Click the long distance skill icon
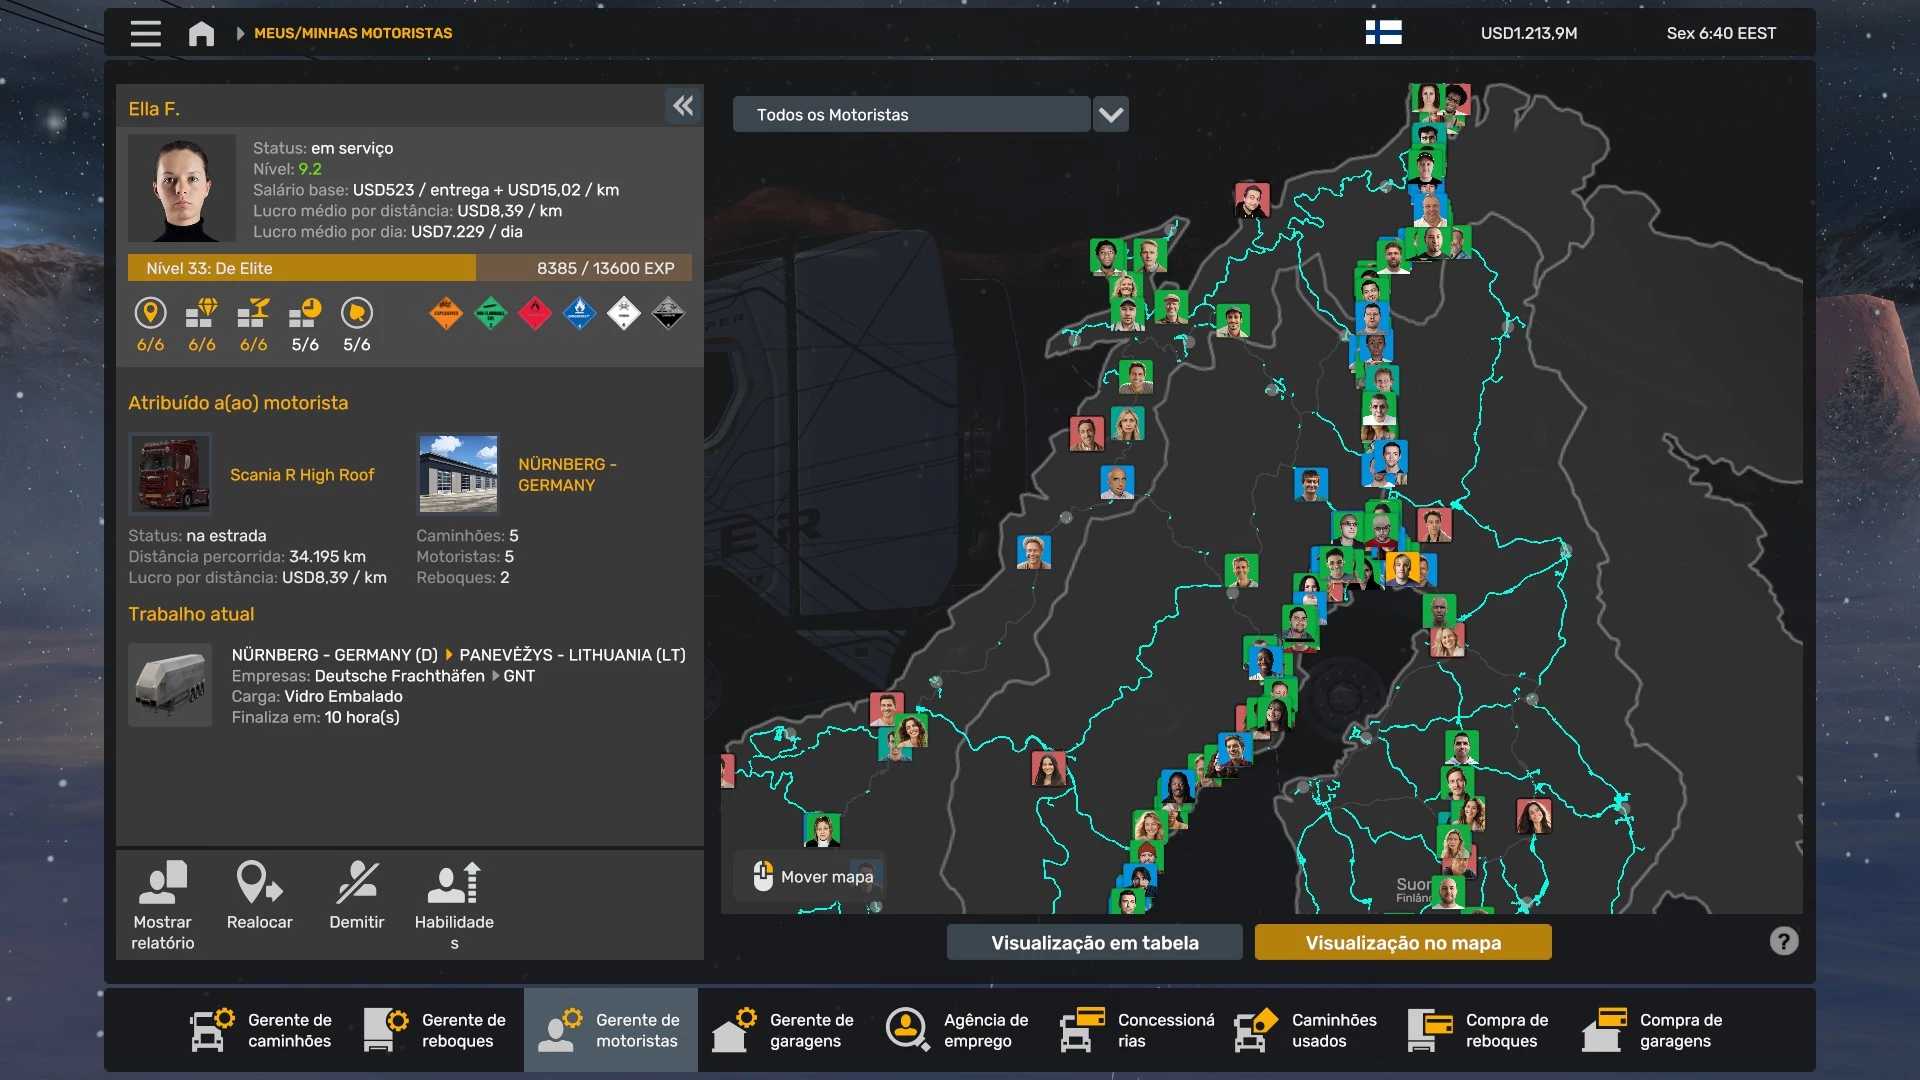 [150, 313]
